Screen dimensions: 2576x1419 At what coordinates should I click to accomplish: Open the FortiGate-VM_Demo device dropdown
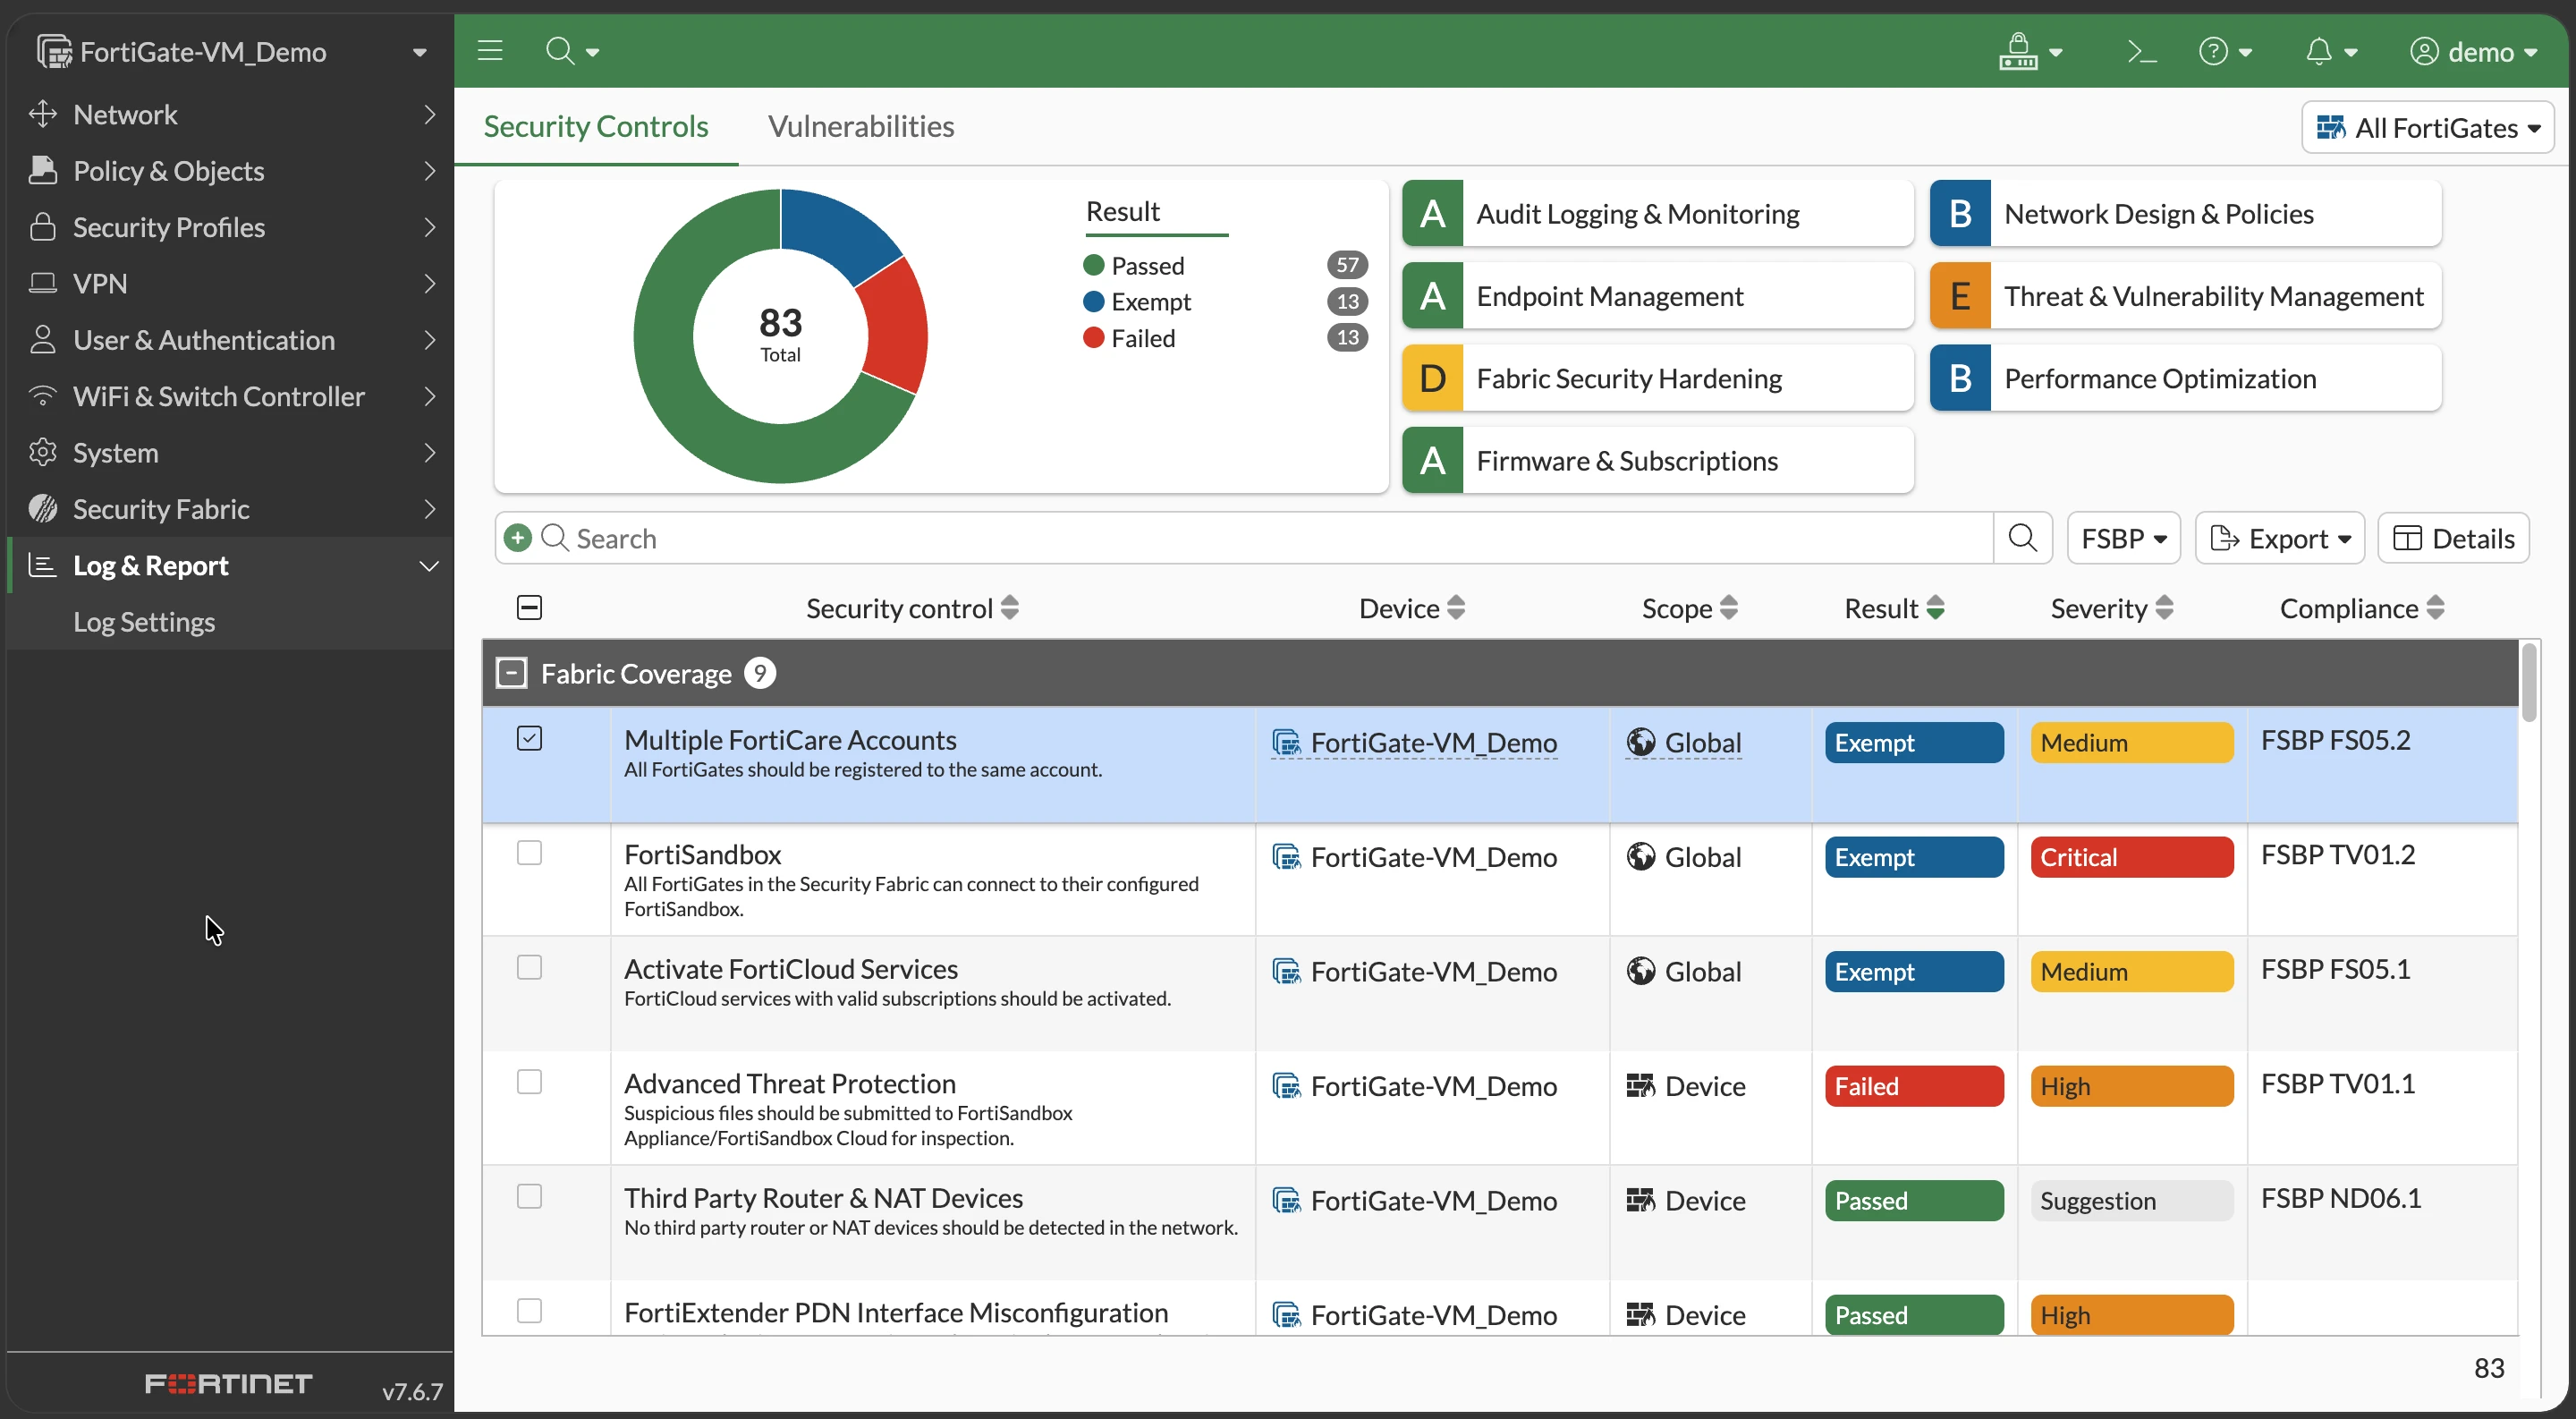(x=231, y=51)
